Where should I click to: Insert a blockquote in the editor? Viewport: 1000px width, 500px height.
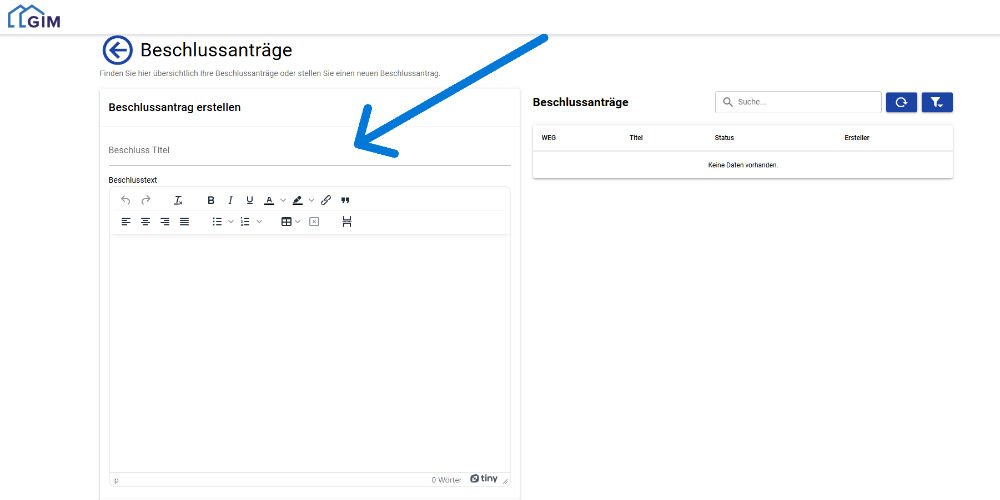click(346, 200)
